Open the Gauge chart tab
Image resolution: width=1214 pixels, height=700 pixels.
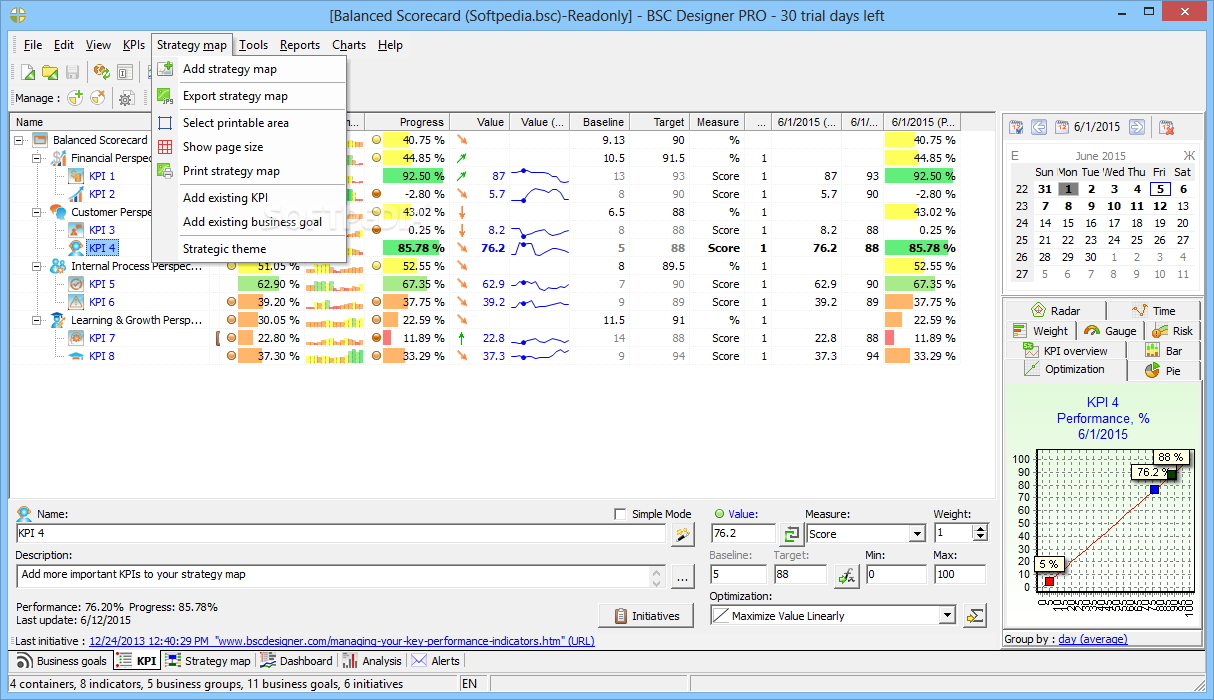click(x=1110, y=331)
